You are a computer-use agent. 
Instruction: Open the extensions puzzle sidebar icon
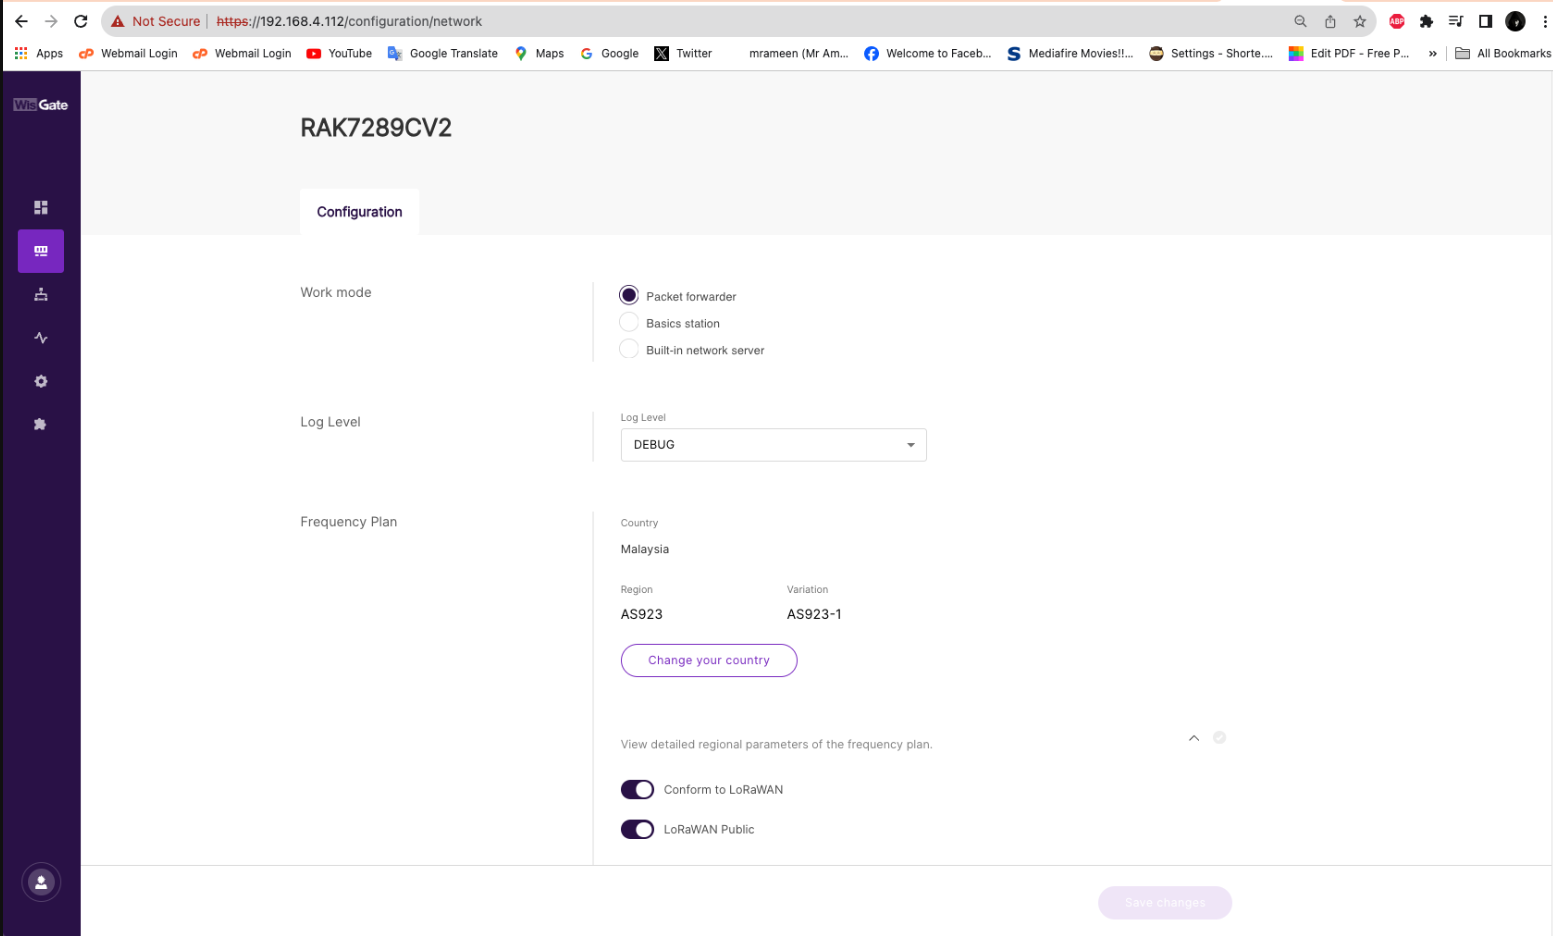pos(41,424)
